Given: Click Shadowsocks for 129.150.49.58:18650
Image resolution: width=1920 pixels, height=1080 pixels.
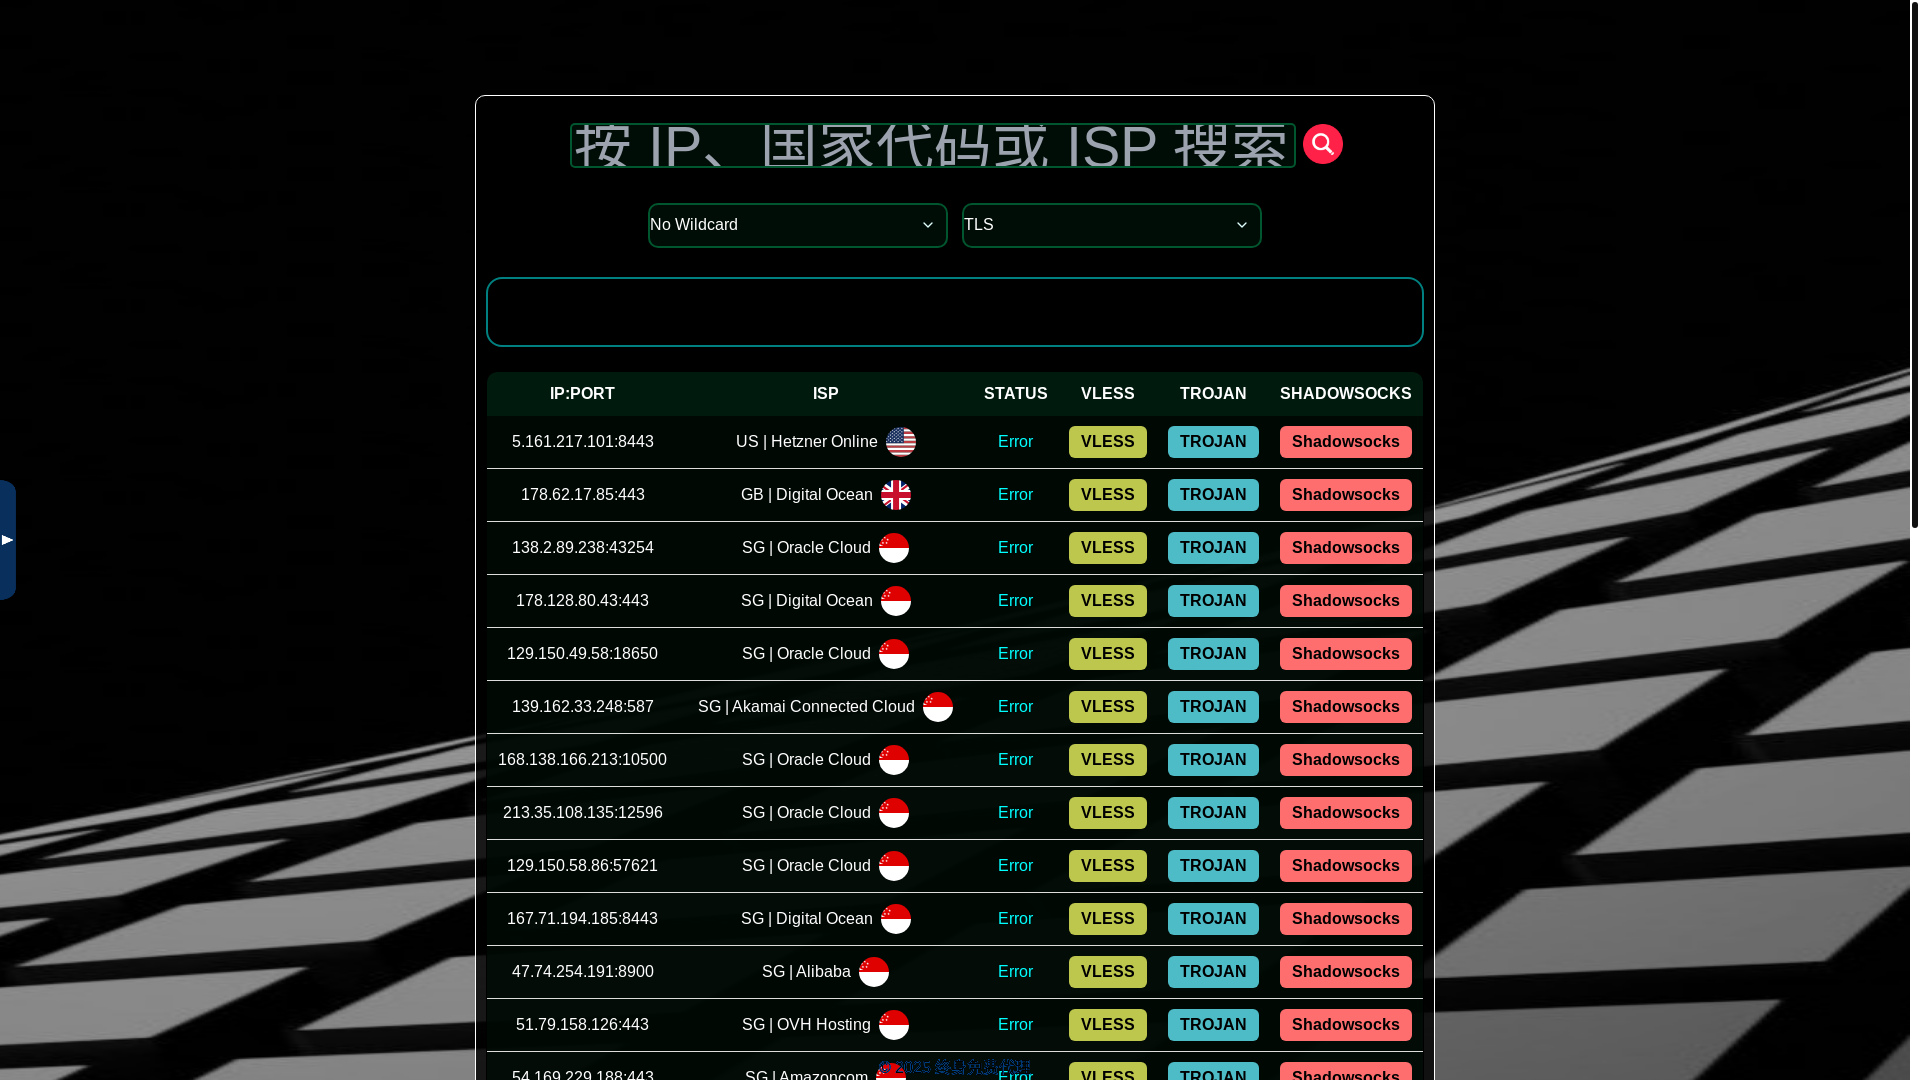Looking at the screenshot, I should (1345, 654).
